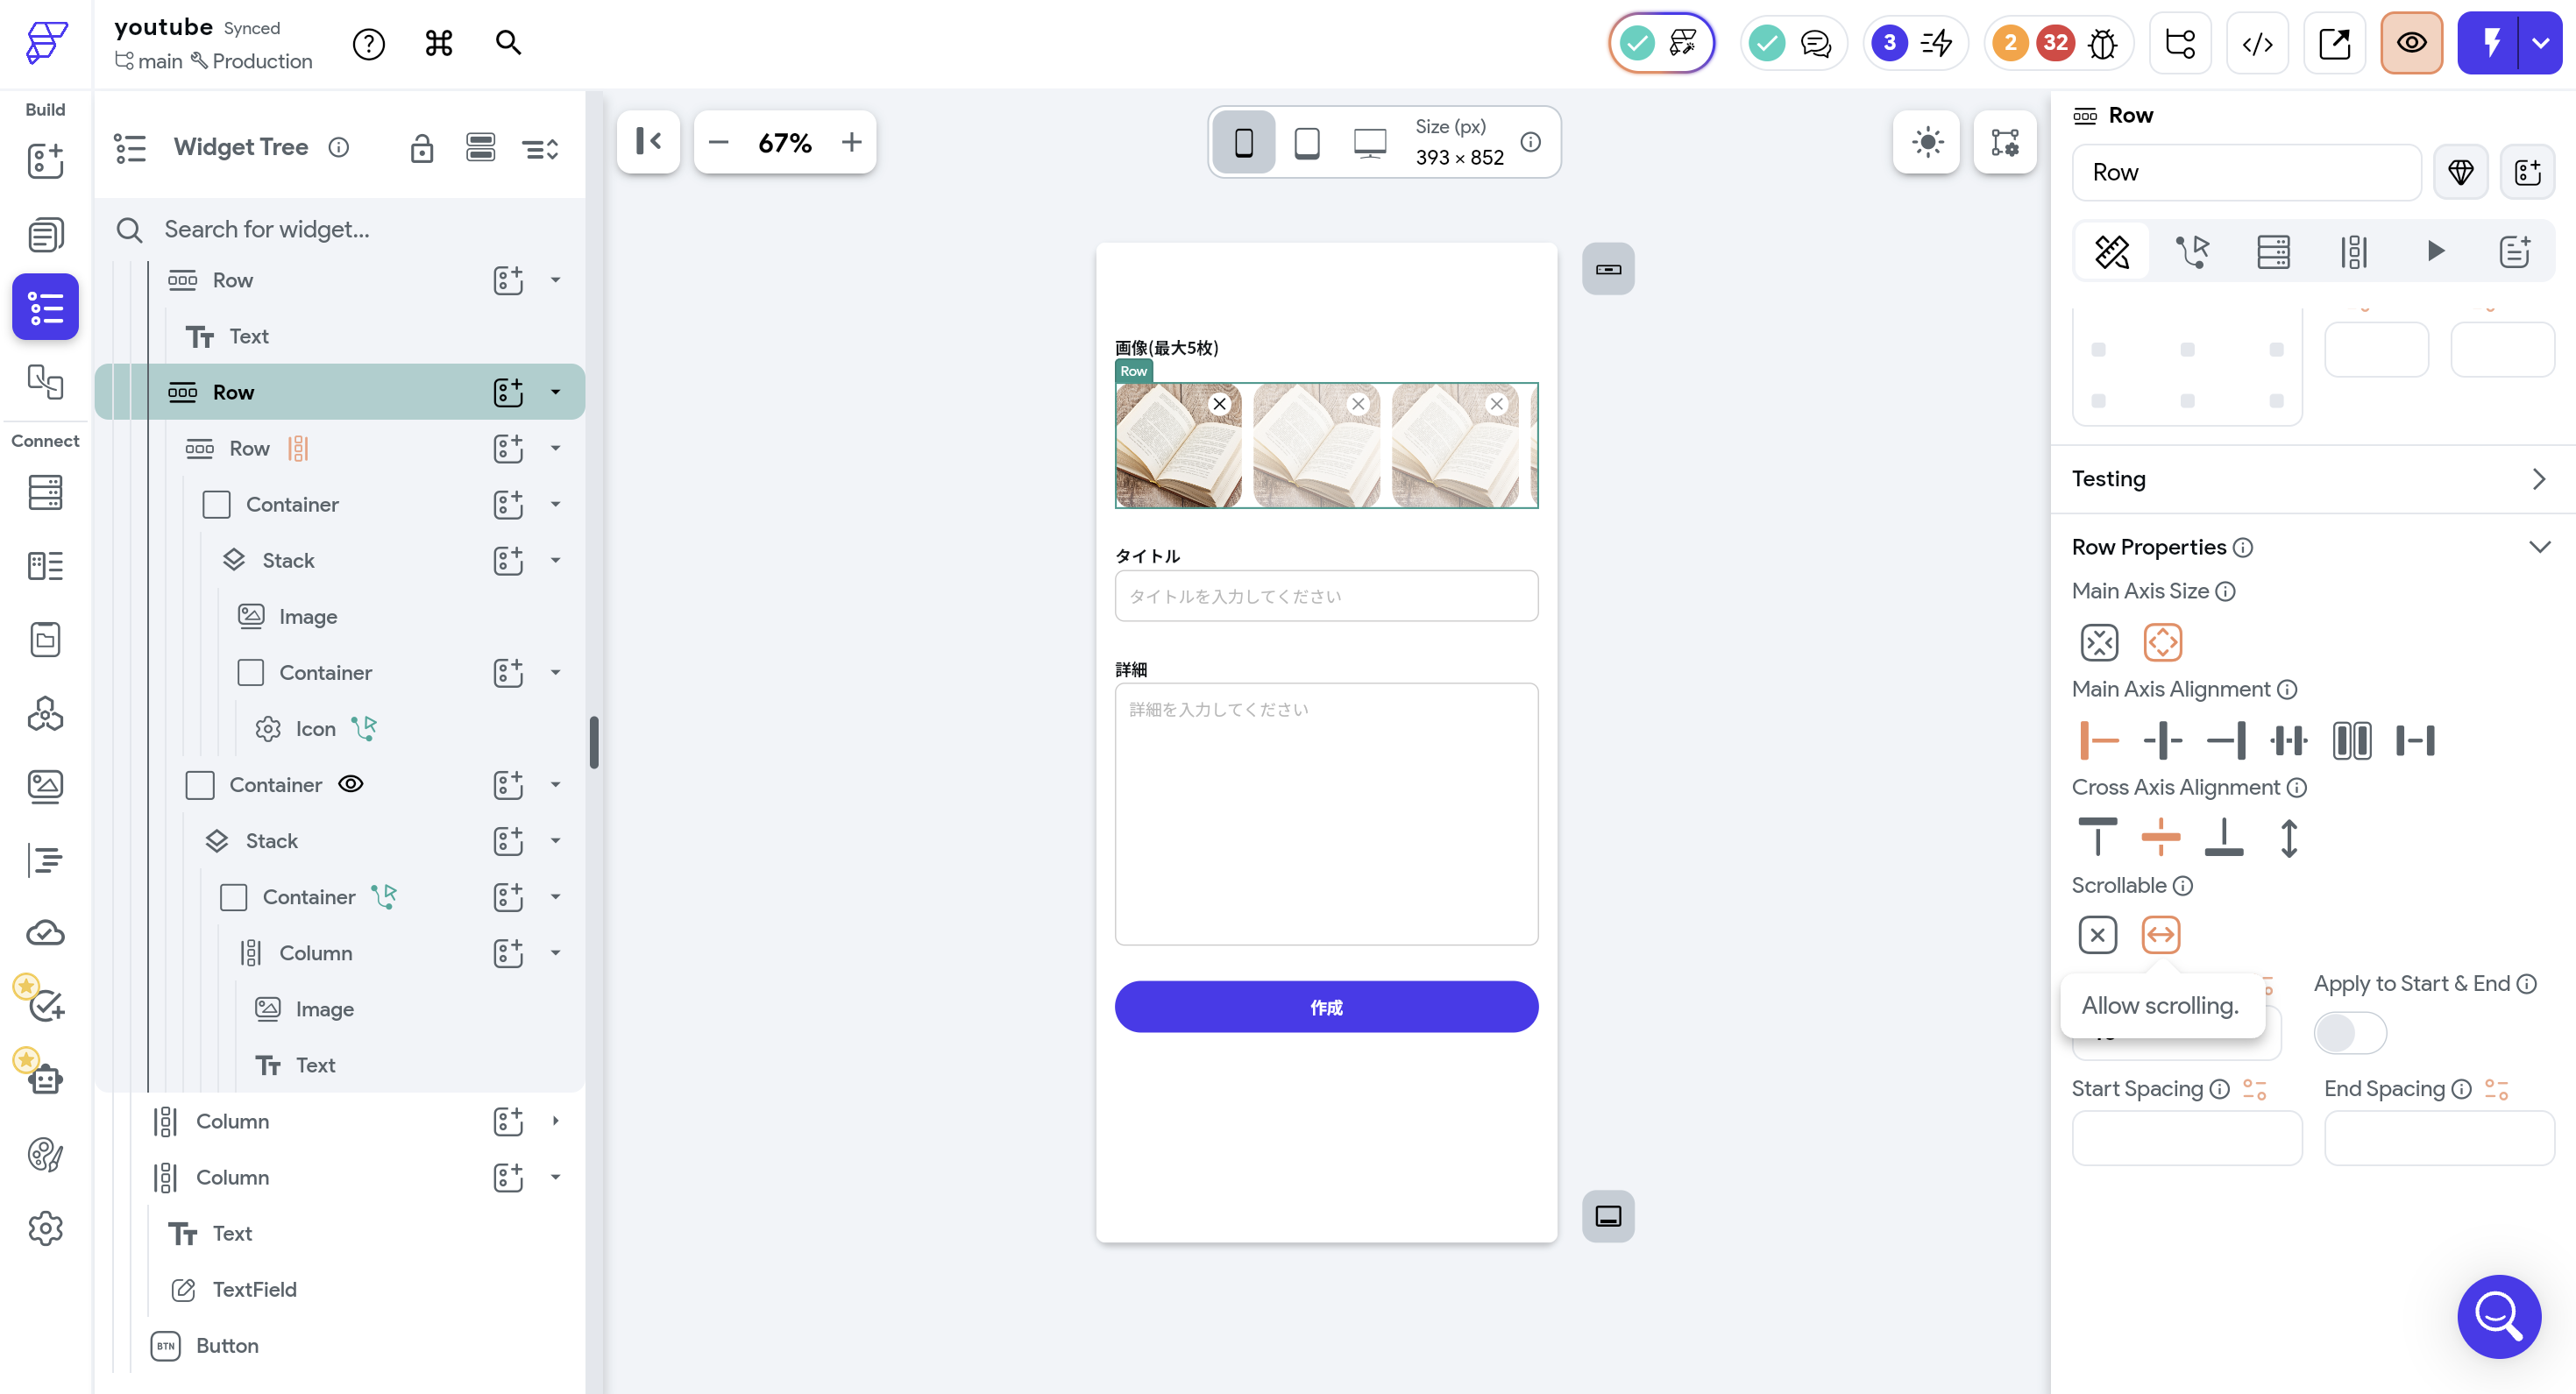Open Firestore database icon in left sidebar
2576x1394 pixels.
point(45,492)
